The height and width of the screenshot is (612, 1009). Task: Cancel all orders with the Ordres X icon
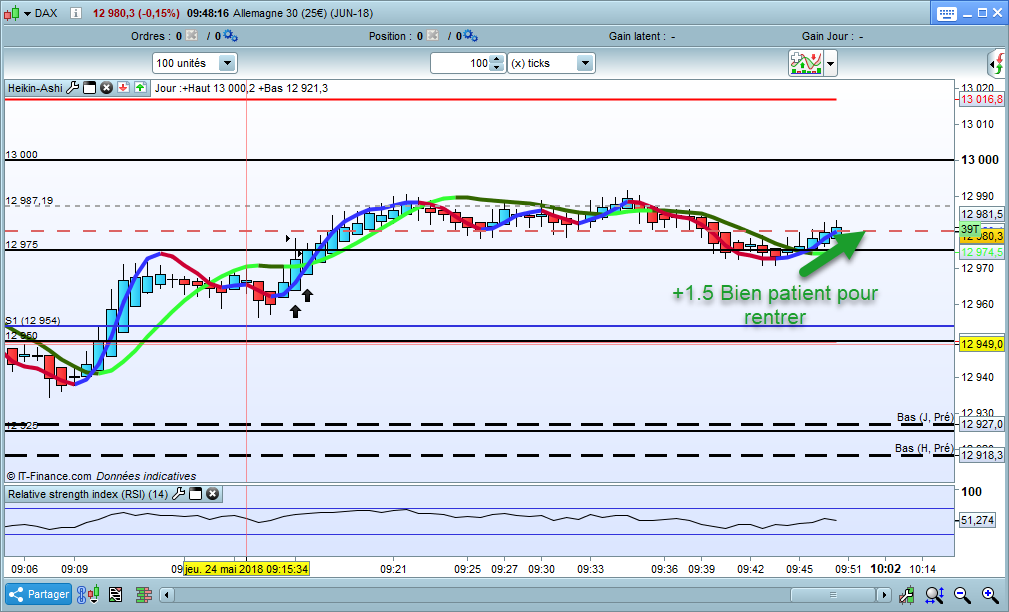[191, 35]
